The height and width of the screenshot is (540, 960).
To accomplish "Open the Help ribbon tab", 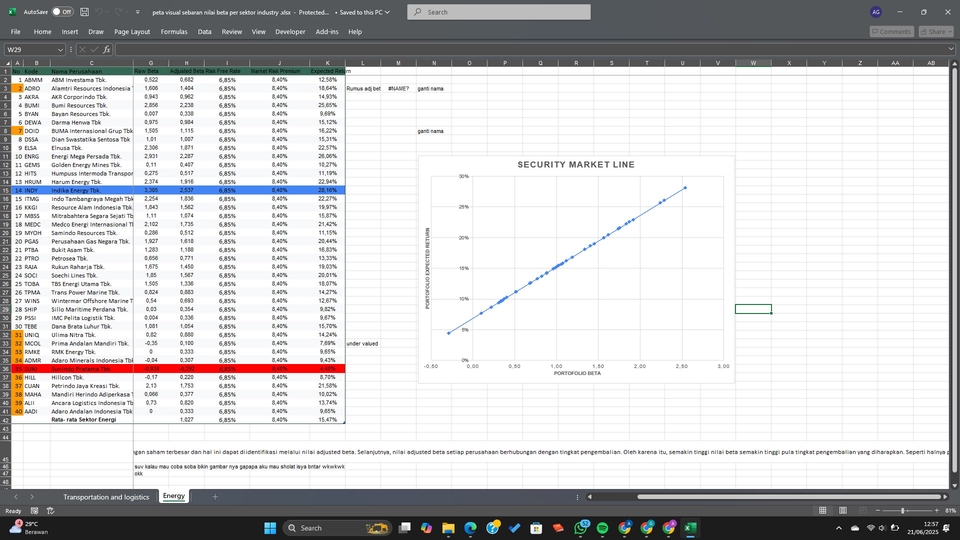I will click(355, 32).
